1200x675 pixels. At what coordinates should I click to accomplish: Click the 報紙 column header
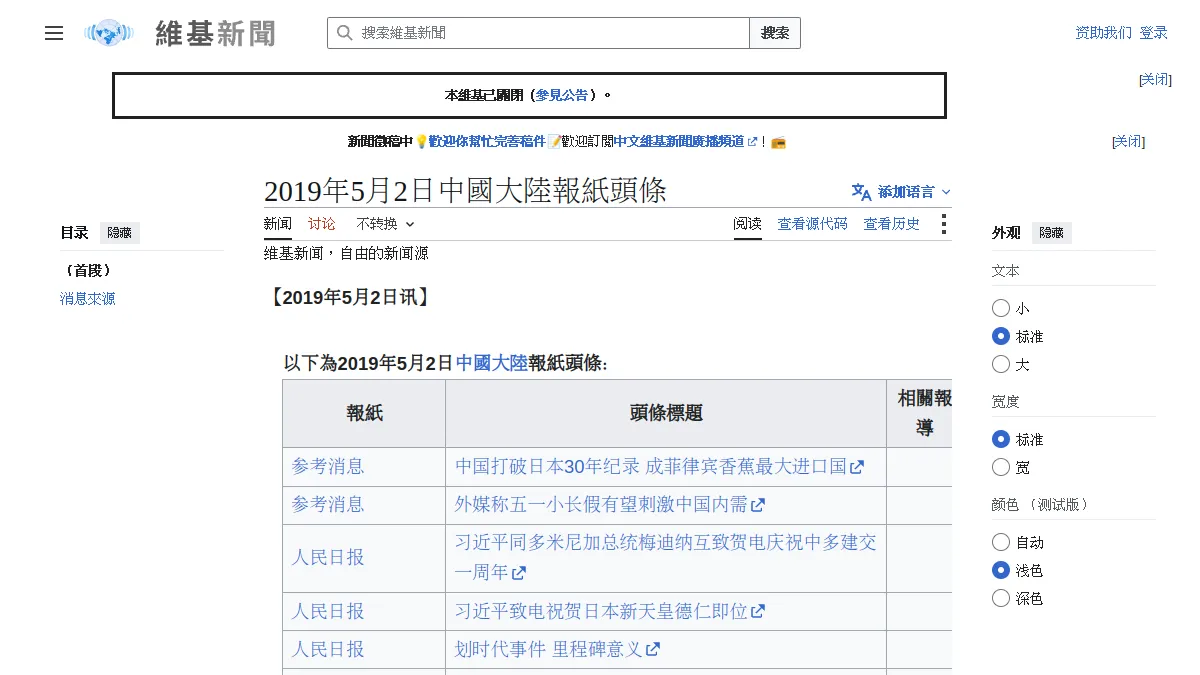pos(364,413)
